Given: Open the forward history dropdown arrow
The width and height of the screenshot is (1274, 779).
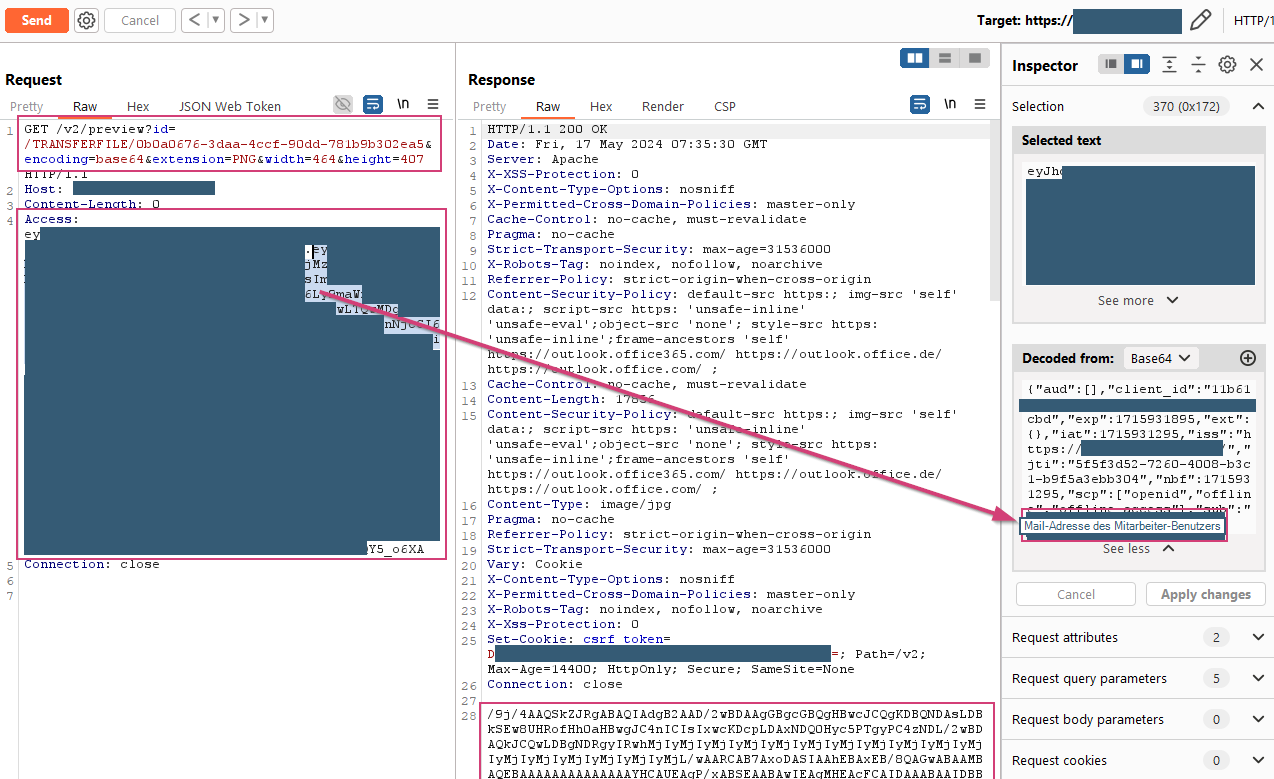Looking at the screenshot, I should coord(265,20).
